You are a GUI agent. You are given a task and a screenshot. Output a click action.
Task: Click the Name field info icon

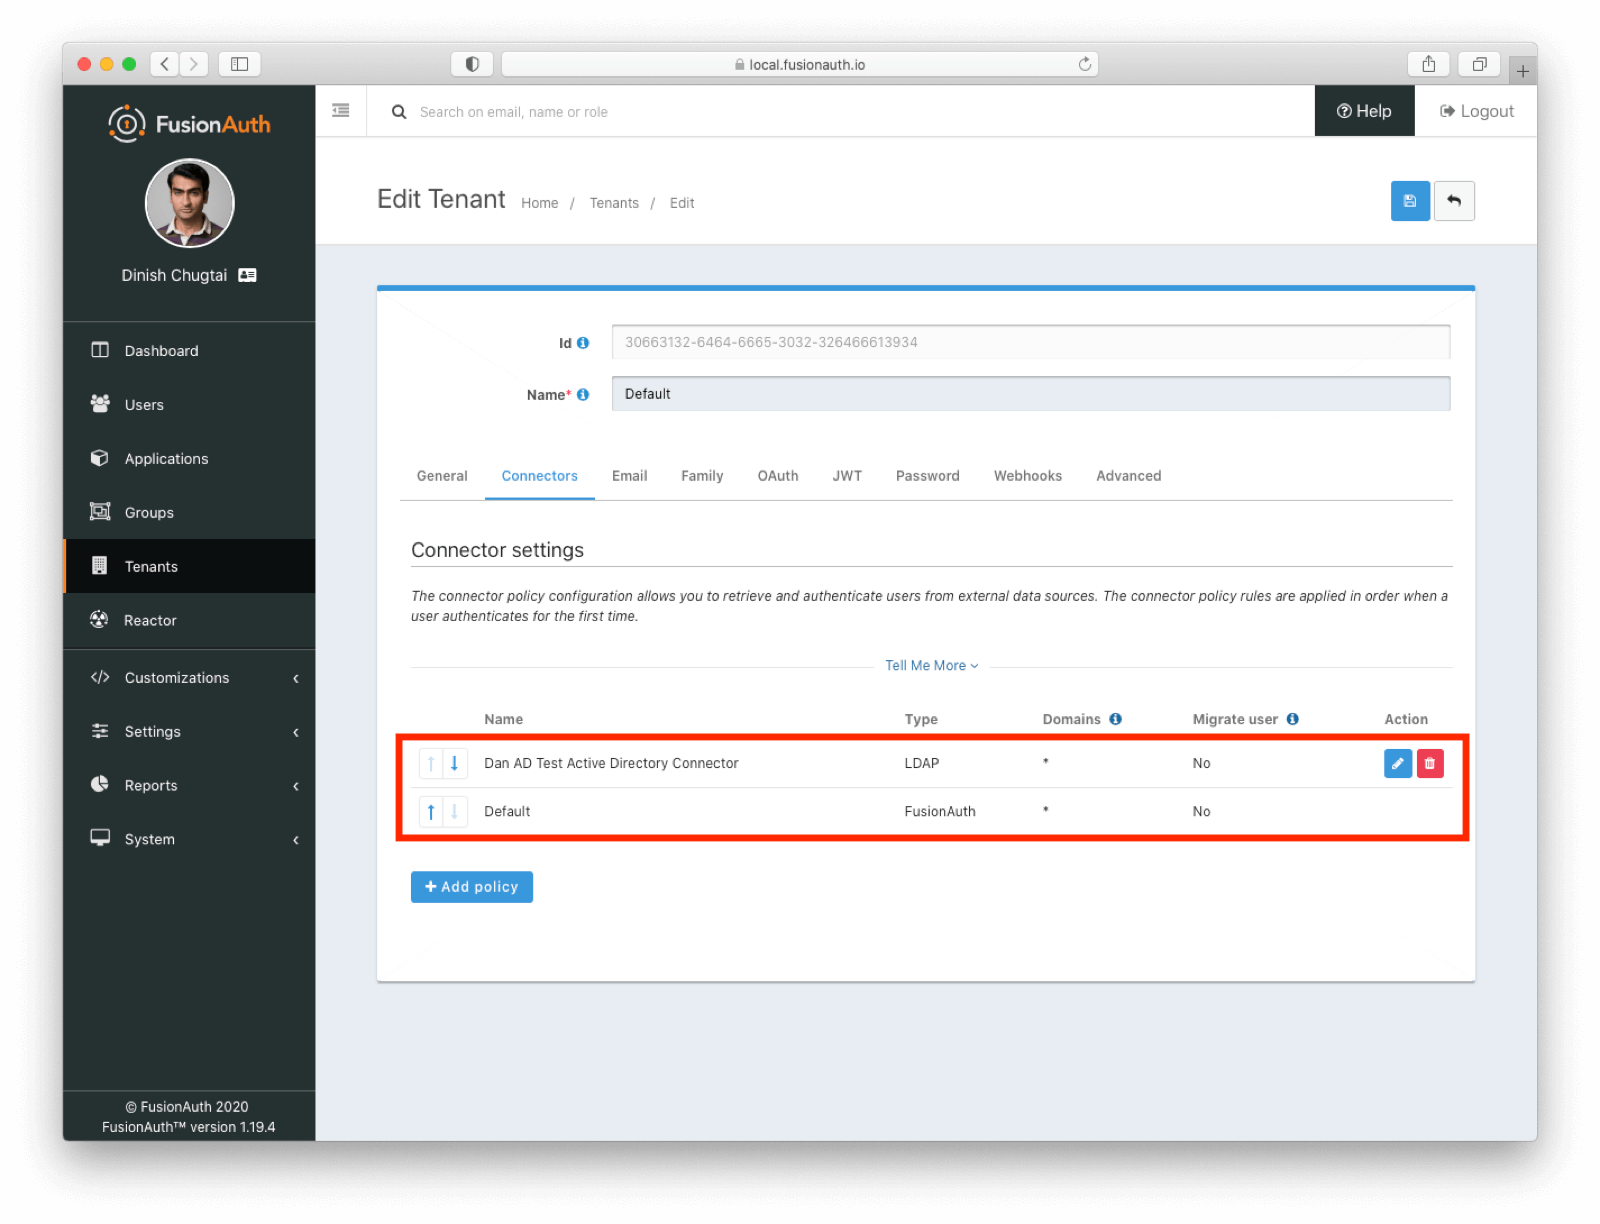click(583, 395)
